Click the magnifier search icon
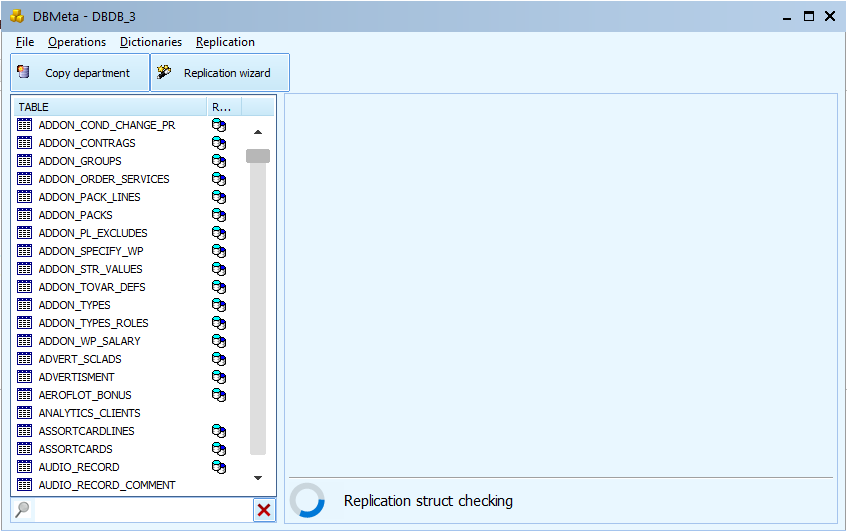 [22, 510]
